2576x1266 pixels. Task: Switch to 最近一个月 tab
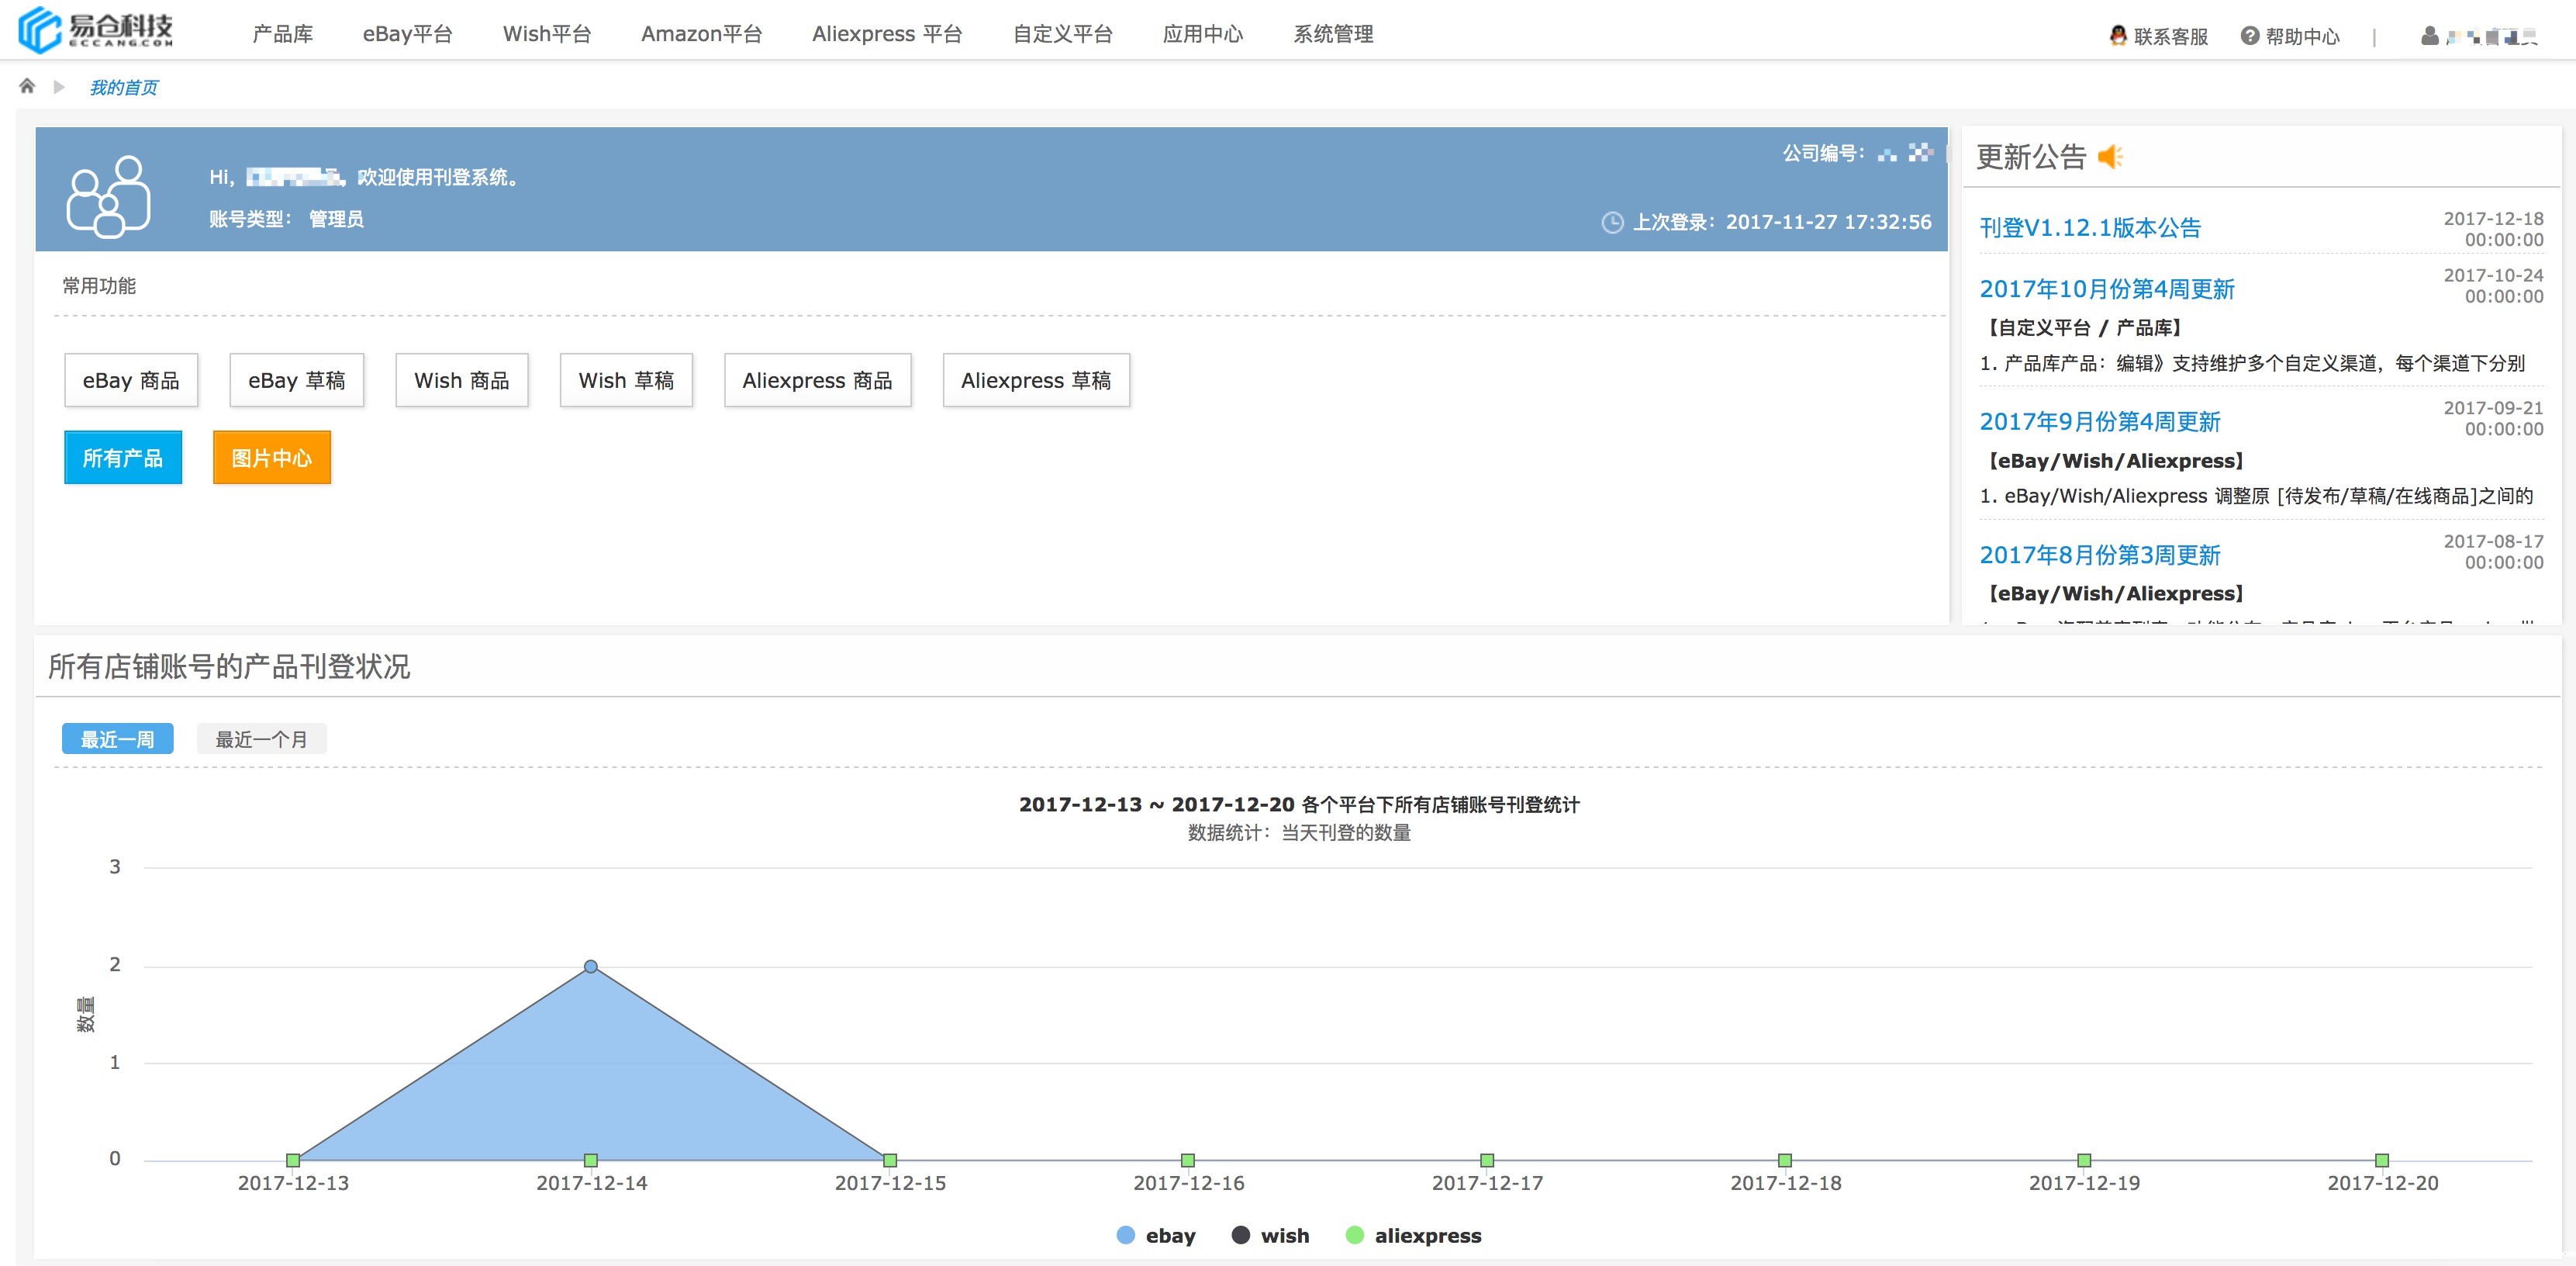(x=261, y=739)
